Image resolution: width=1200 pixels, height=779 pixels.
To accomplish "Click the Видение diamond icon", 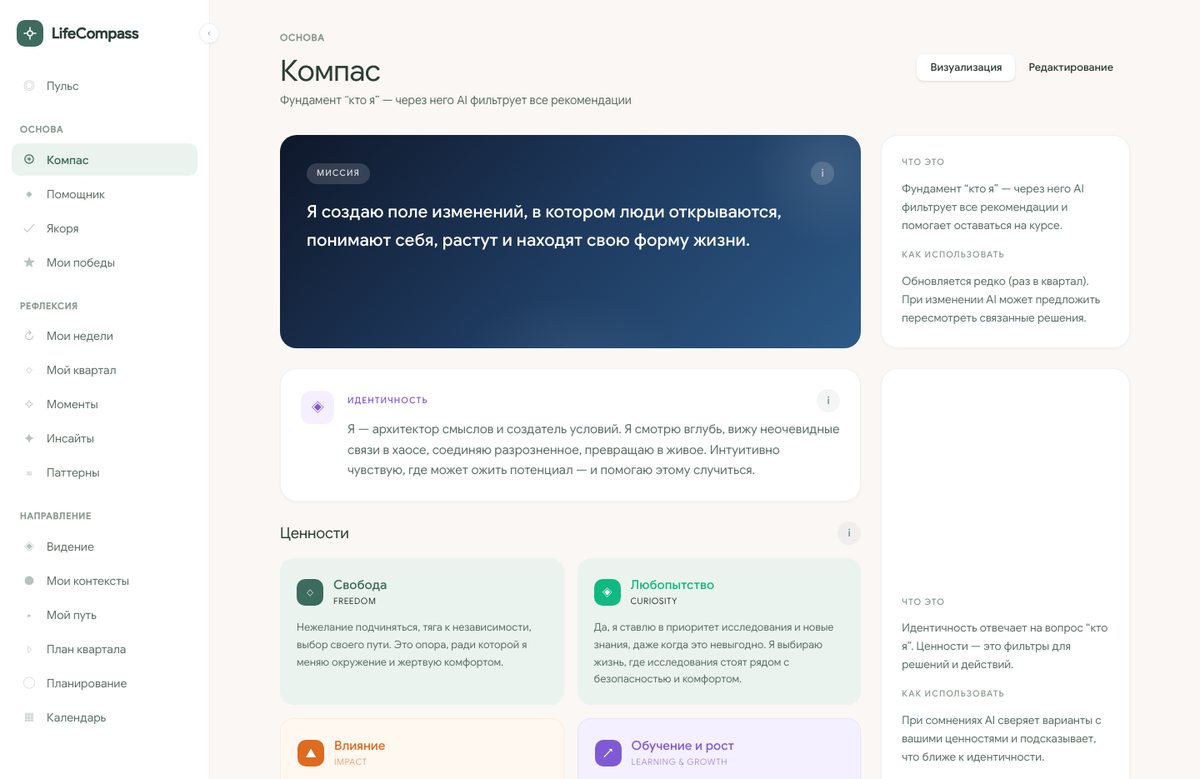I will [x=29, y=547].
